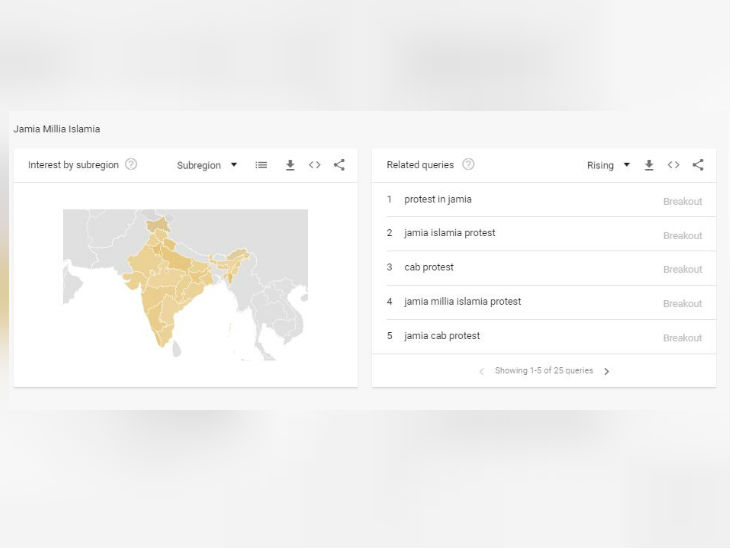Open the 'jamia islamia protest' query
This screenshot has width=730, height=548.
(x=449, y=233)
